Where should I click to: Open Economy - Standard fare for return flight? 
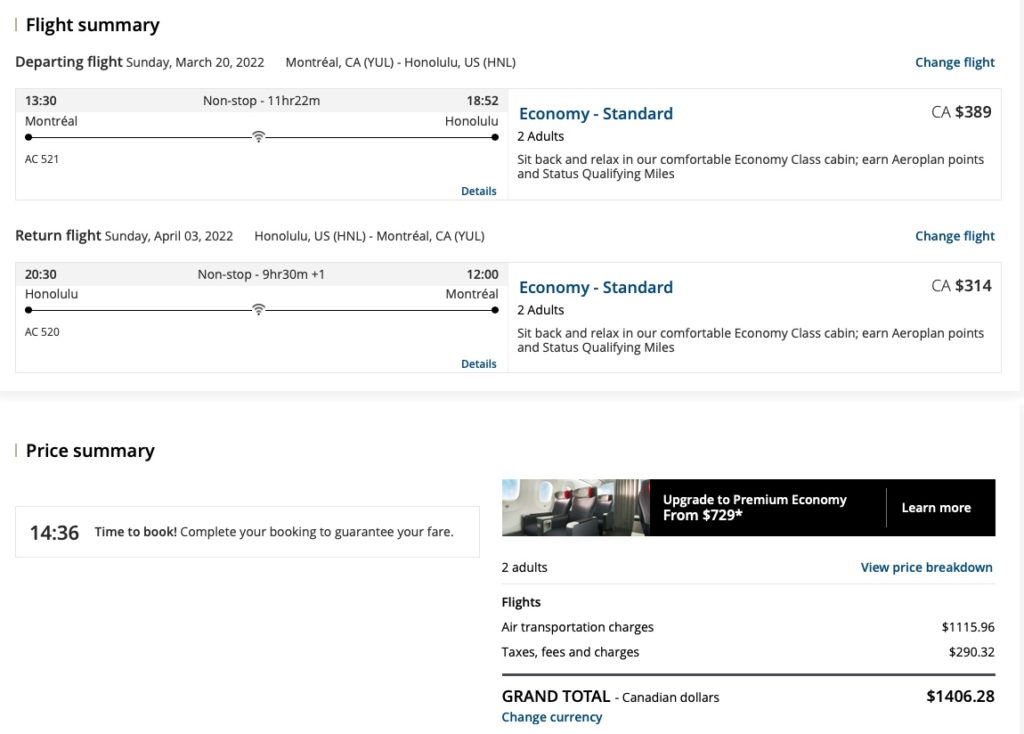595,287
